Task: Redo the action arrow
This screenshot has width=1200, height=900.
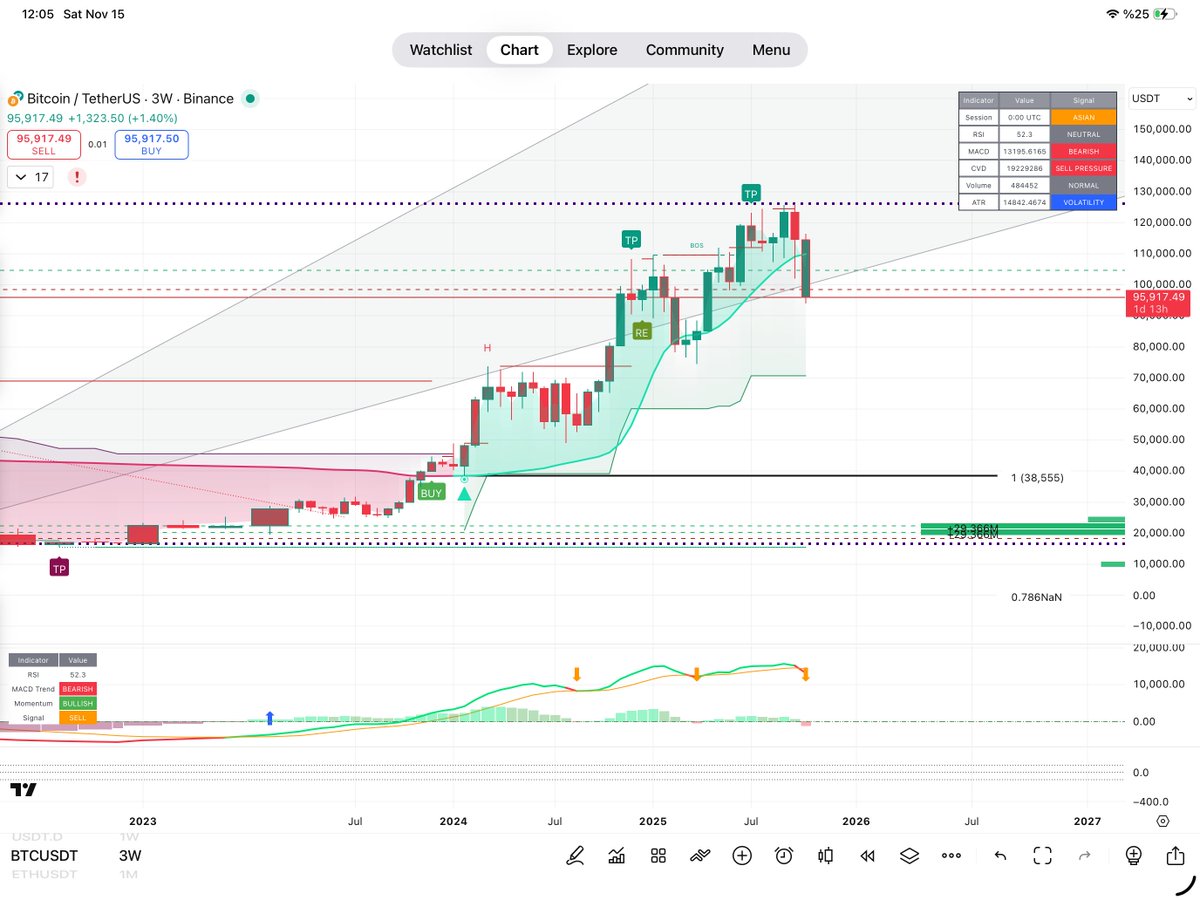Action: point(1084,855)
